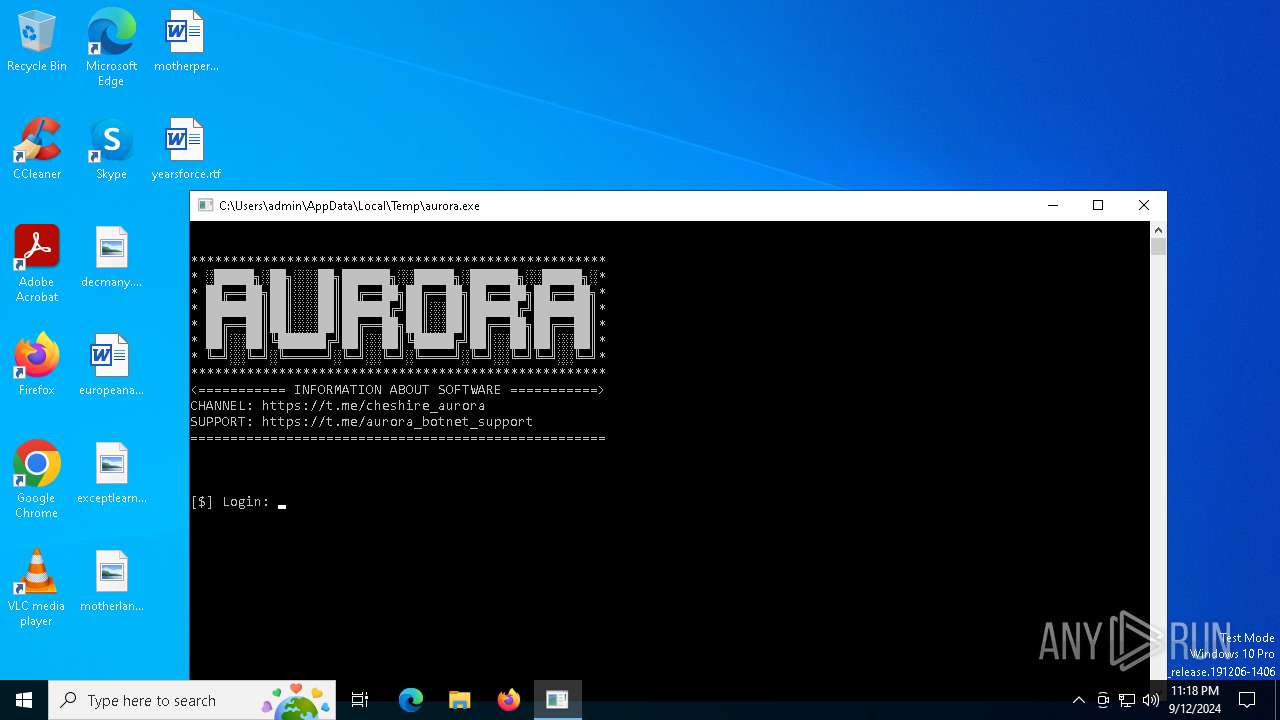Viewport: 1280px width, 720px height.
Task: Click the console scrollbar up arrow
Action: click(x=1158, y=230)
